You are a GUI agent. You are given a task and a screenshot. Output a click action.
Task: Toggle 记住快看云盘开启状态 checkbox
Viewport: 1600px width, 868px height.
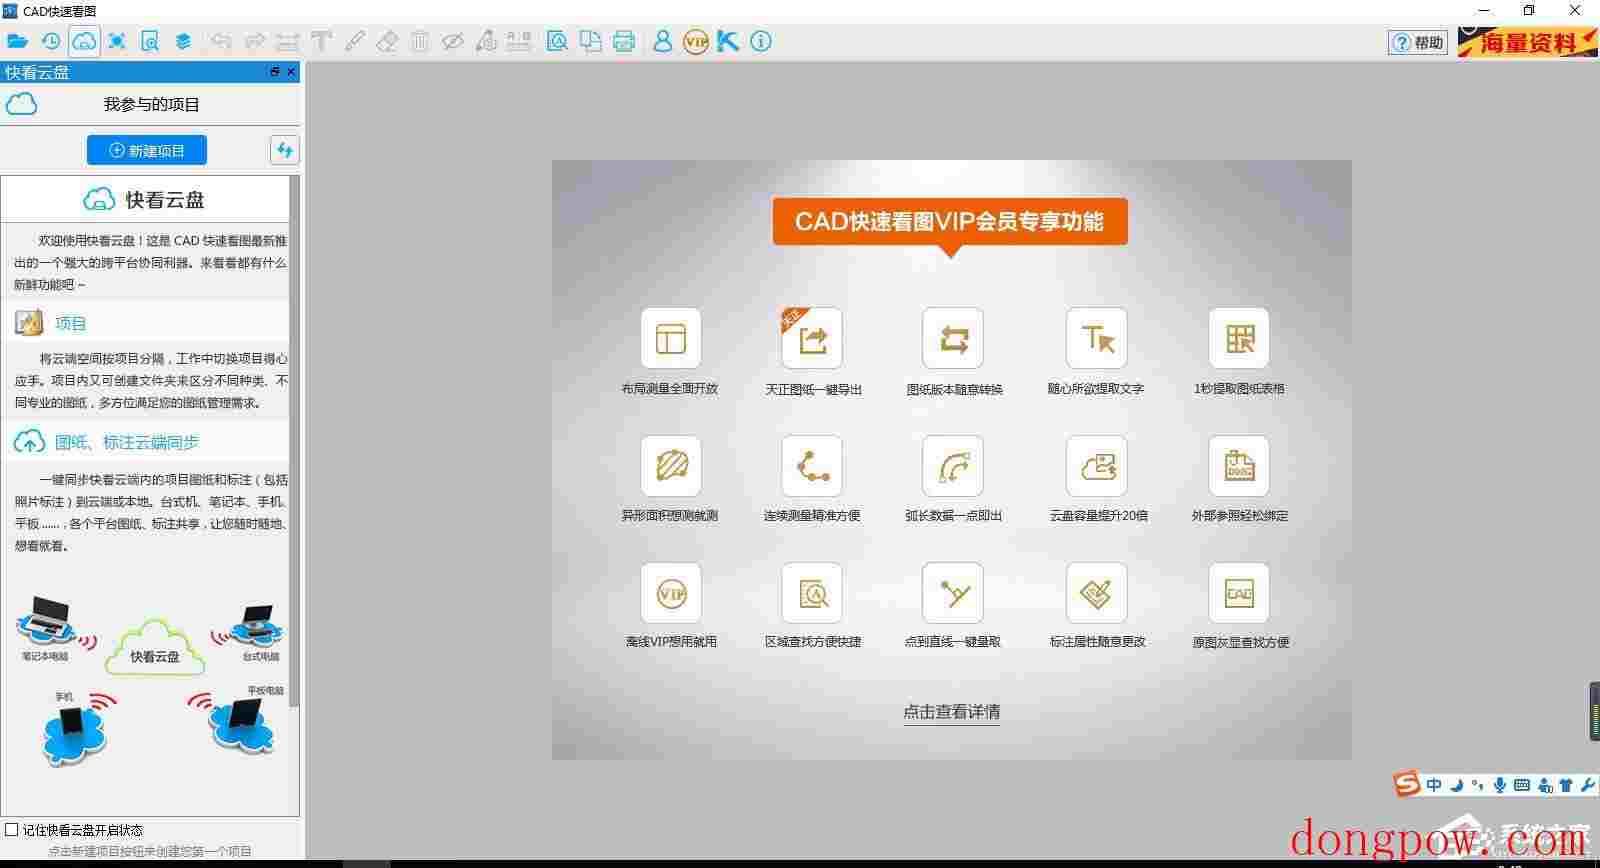[x=12, y=829]
